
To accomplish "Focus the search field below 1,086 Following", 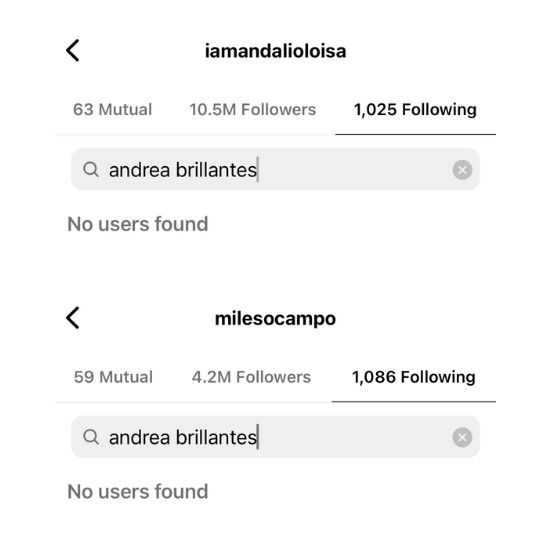I will [x=275, y=437].
